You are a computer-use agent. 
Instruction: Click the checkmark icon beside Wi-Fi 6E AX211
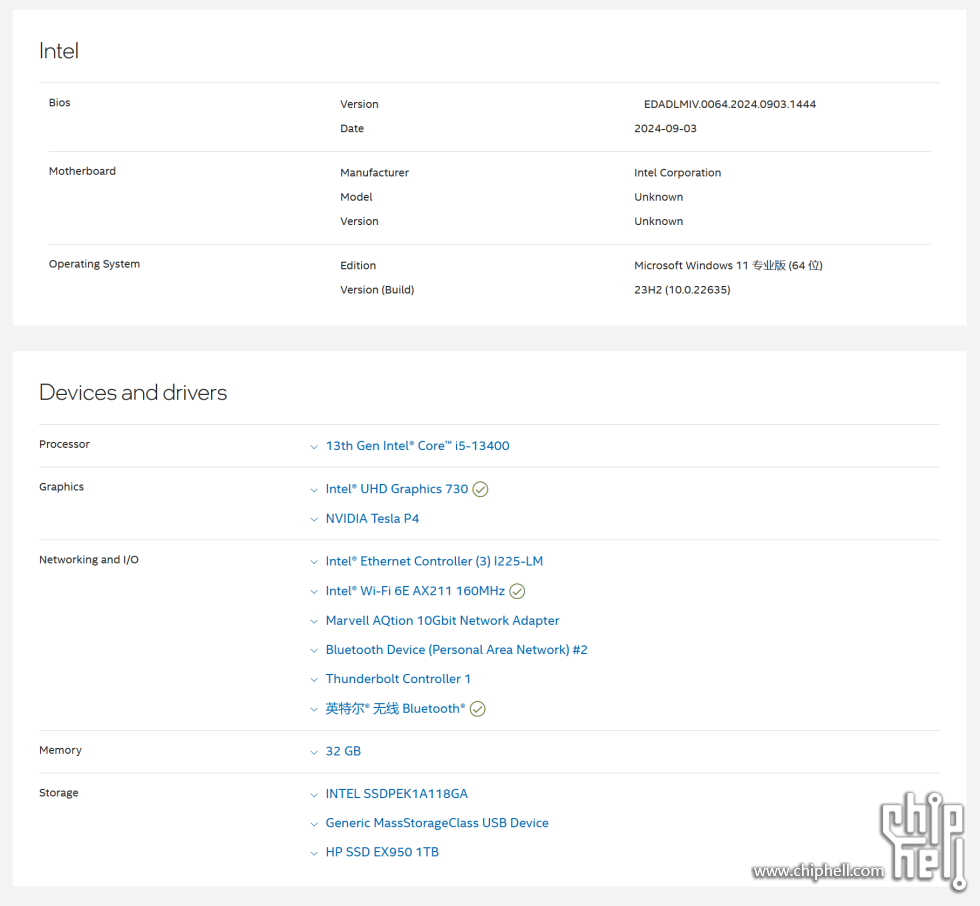517,591
